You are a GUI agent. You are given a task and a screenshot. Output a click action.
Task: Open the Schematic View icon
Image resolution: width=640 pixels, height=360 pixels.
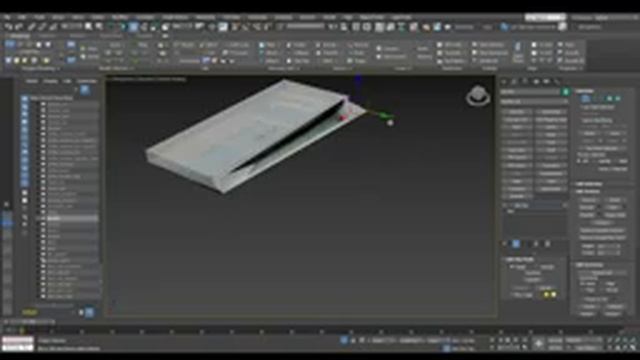click(402, 27)
